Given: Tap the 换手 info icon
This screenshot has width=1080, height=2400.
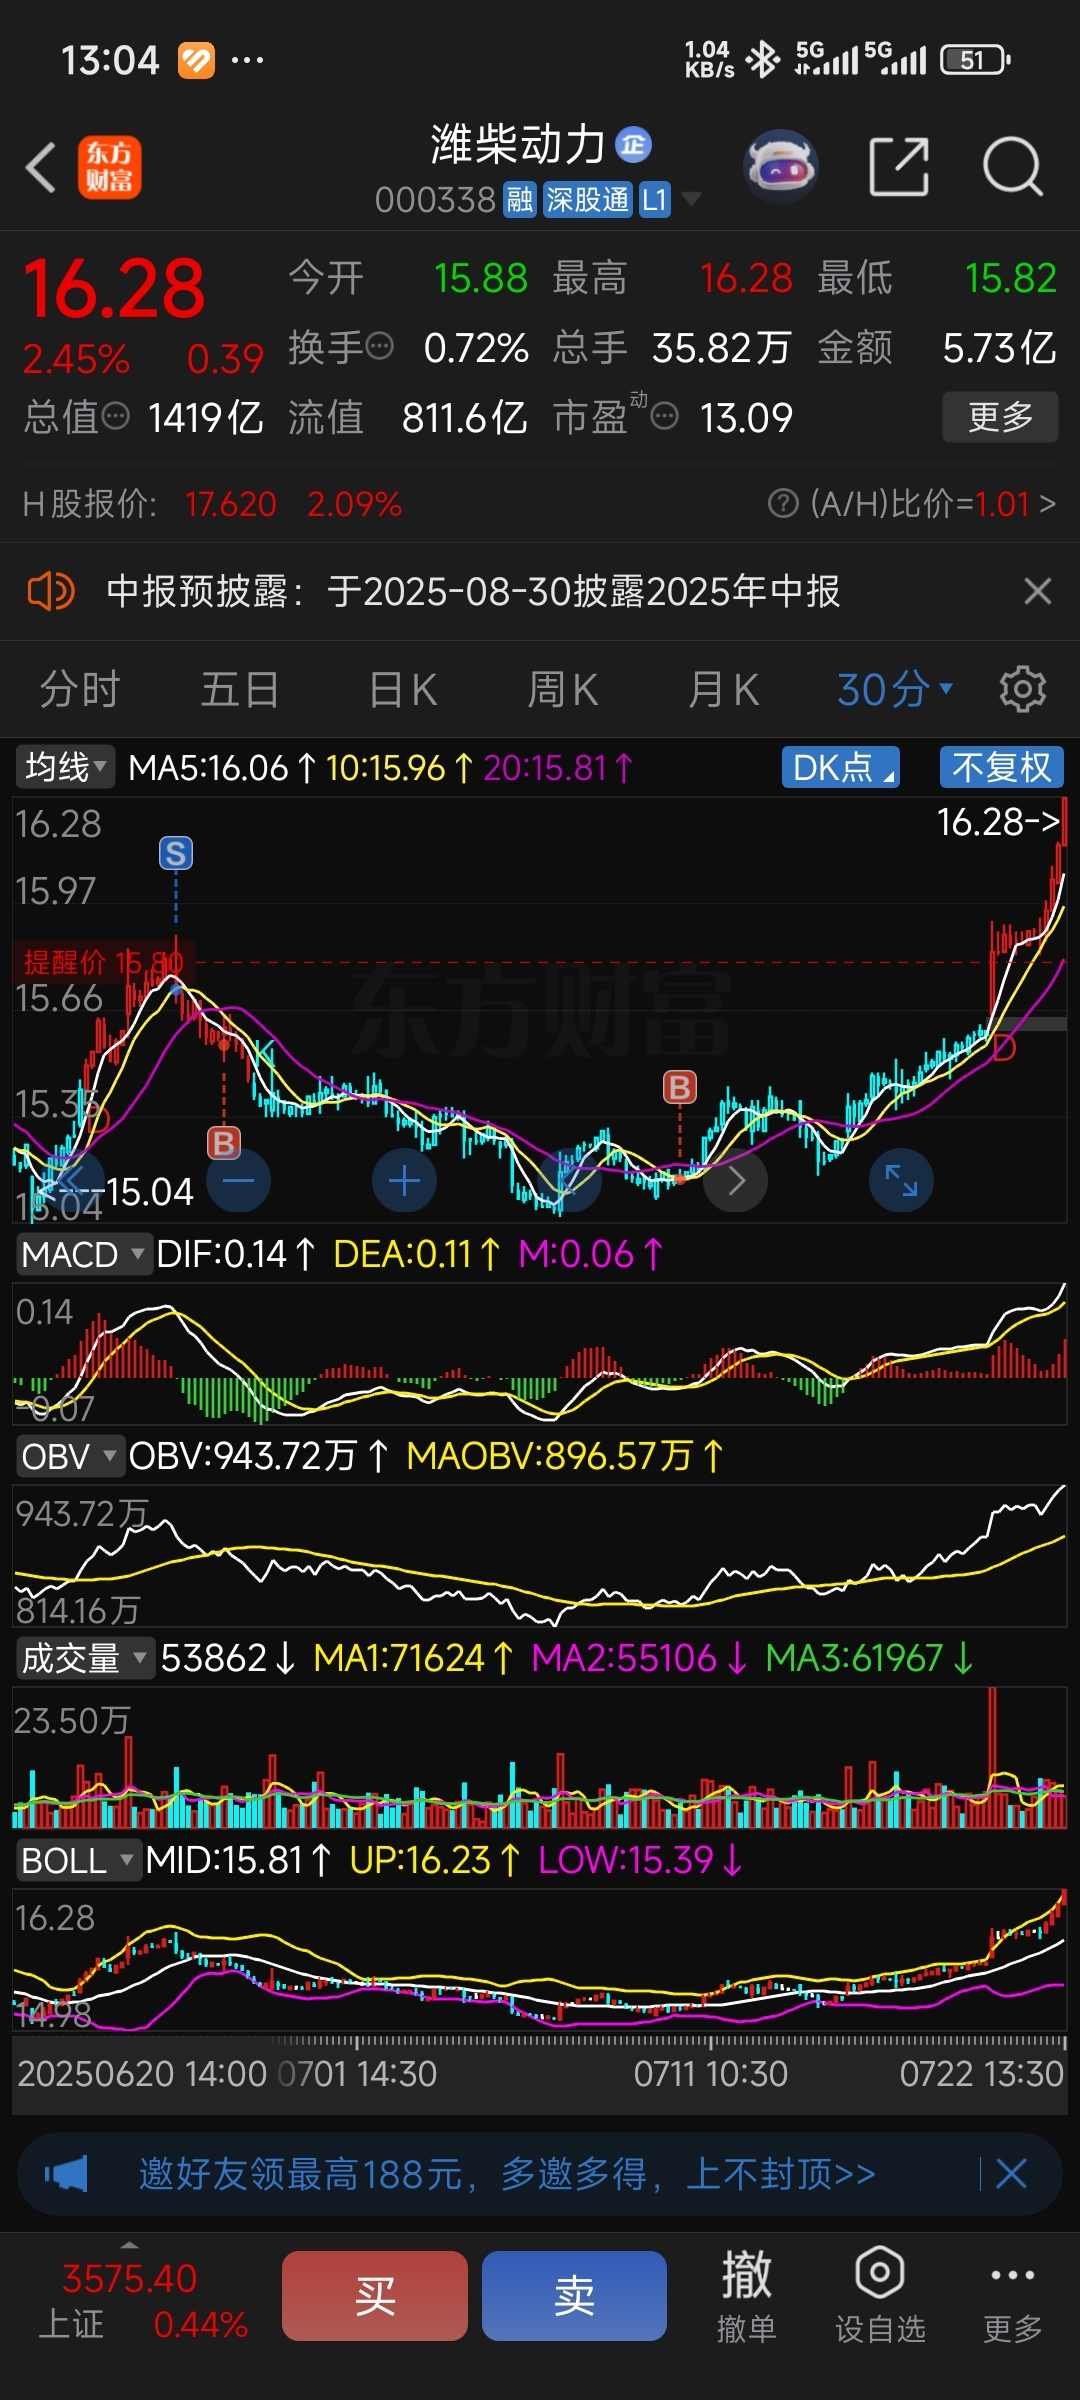Looking at the screenshot, I should pyautogui.click(x=380, y=347).
